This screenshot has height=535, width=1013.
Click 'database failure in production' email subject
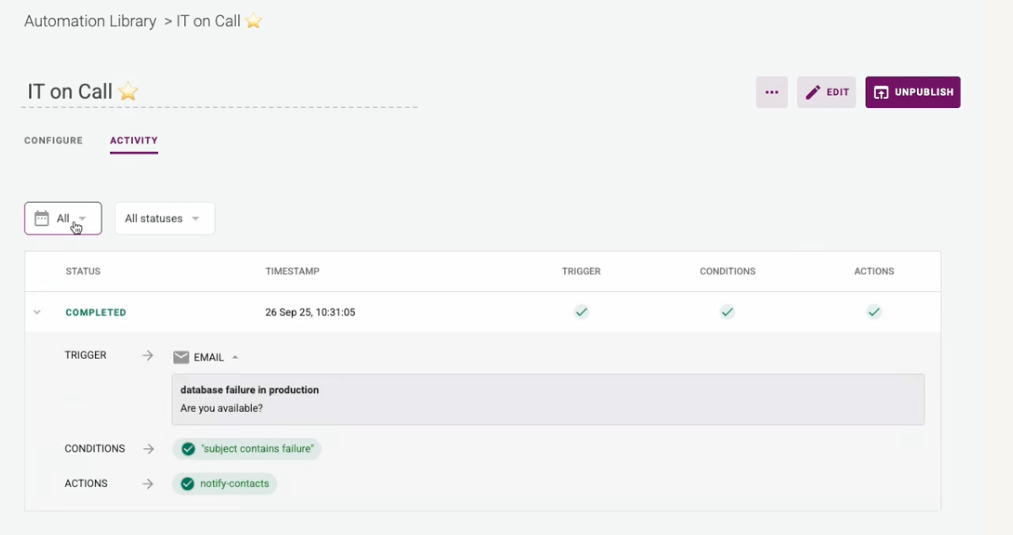point(249,390)
